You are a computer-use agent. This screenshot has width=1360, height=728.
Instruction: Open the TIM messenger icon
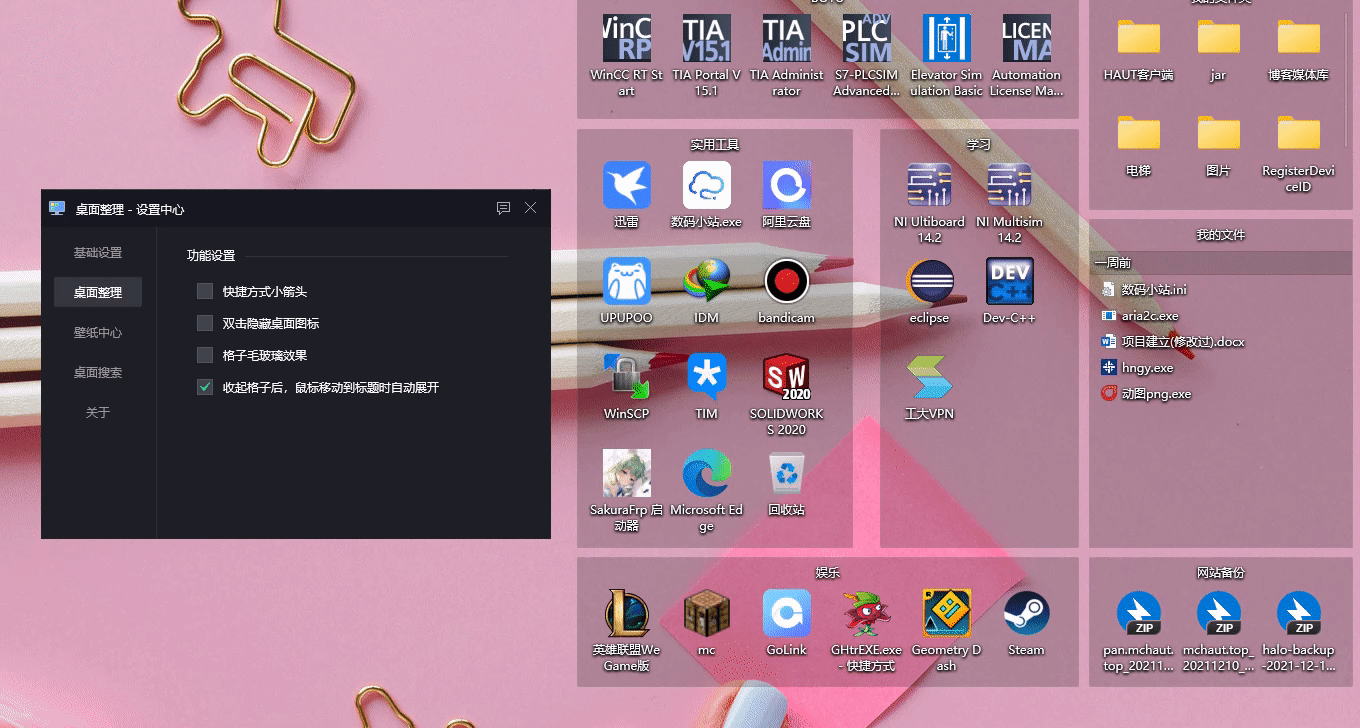point(706,378)
